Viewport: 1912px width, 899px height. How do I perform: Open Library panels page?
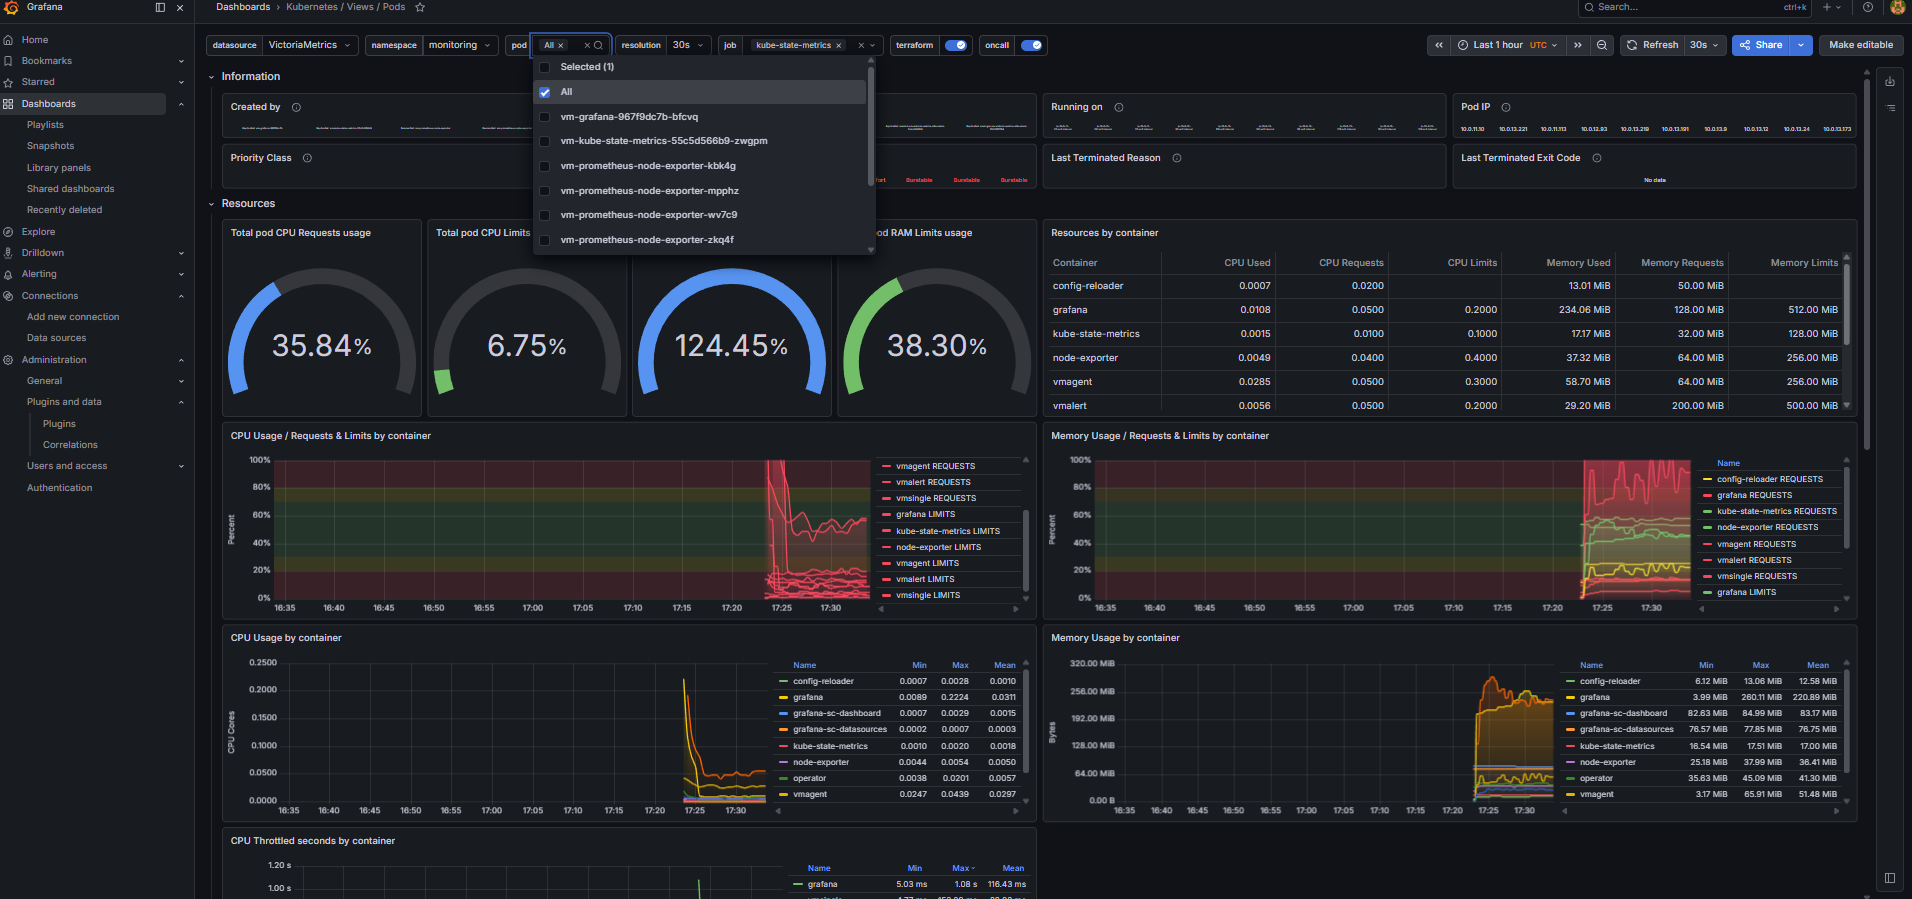pyautogui.click(x=59, y=168)
